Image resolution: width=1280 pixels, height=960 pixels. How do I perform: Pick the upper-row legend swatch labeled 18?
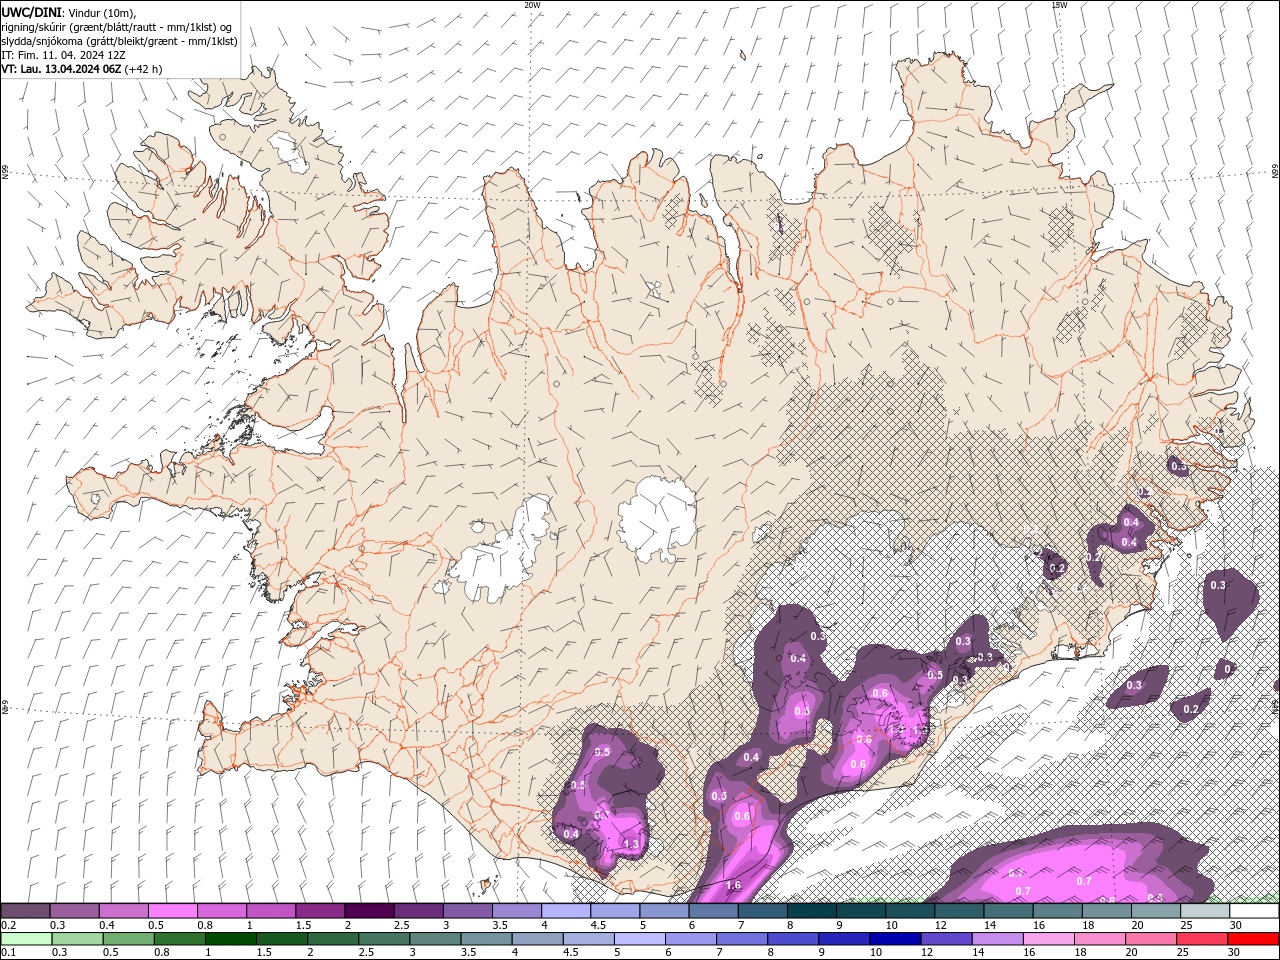[1108, 910]
